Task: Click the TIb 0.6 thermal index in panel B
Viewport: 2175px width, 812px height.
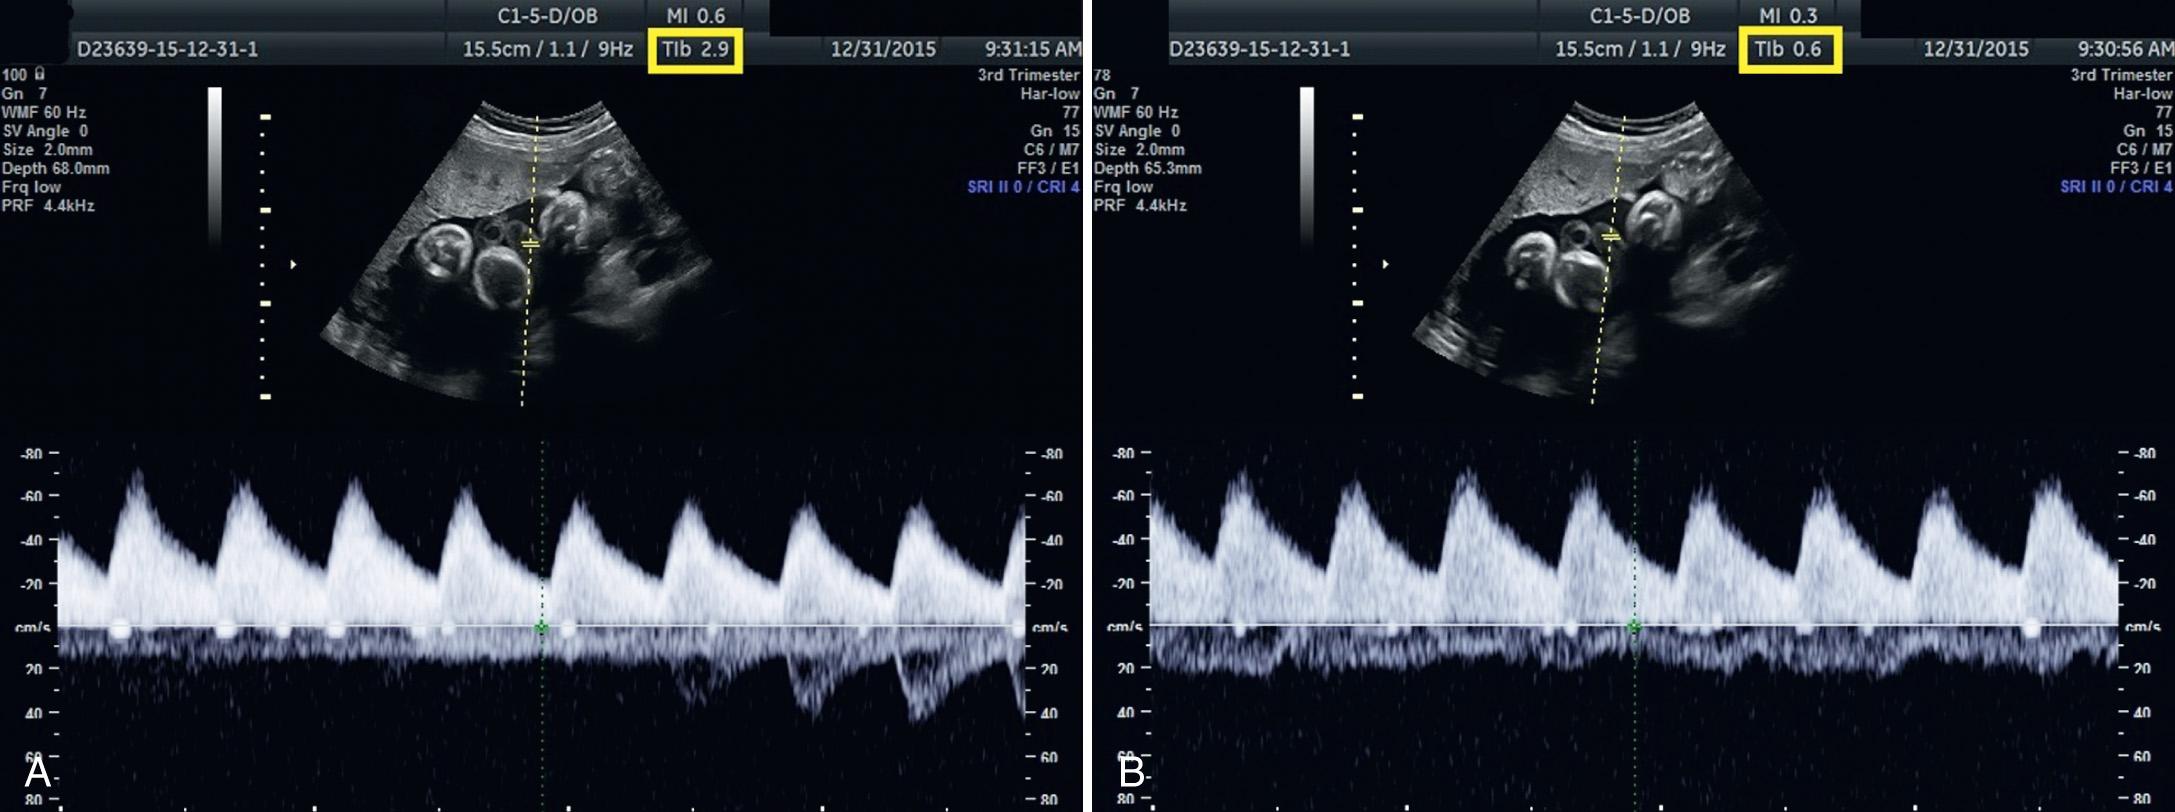Action: pos(1788,49)
